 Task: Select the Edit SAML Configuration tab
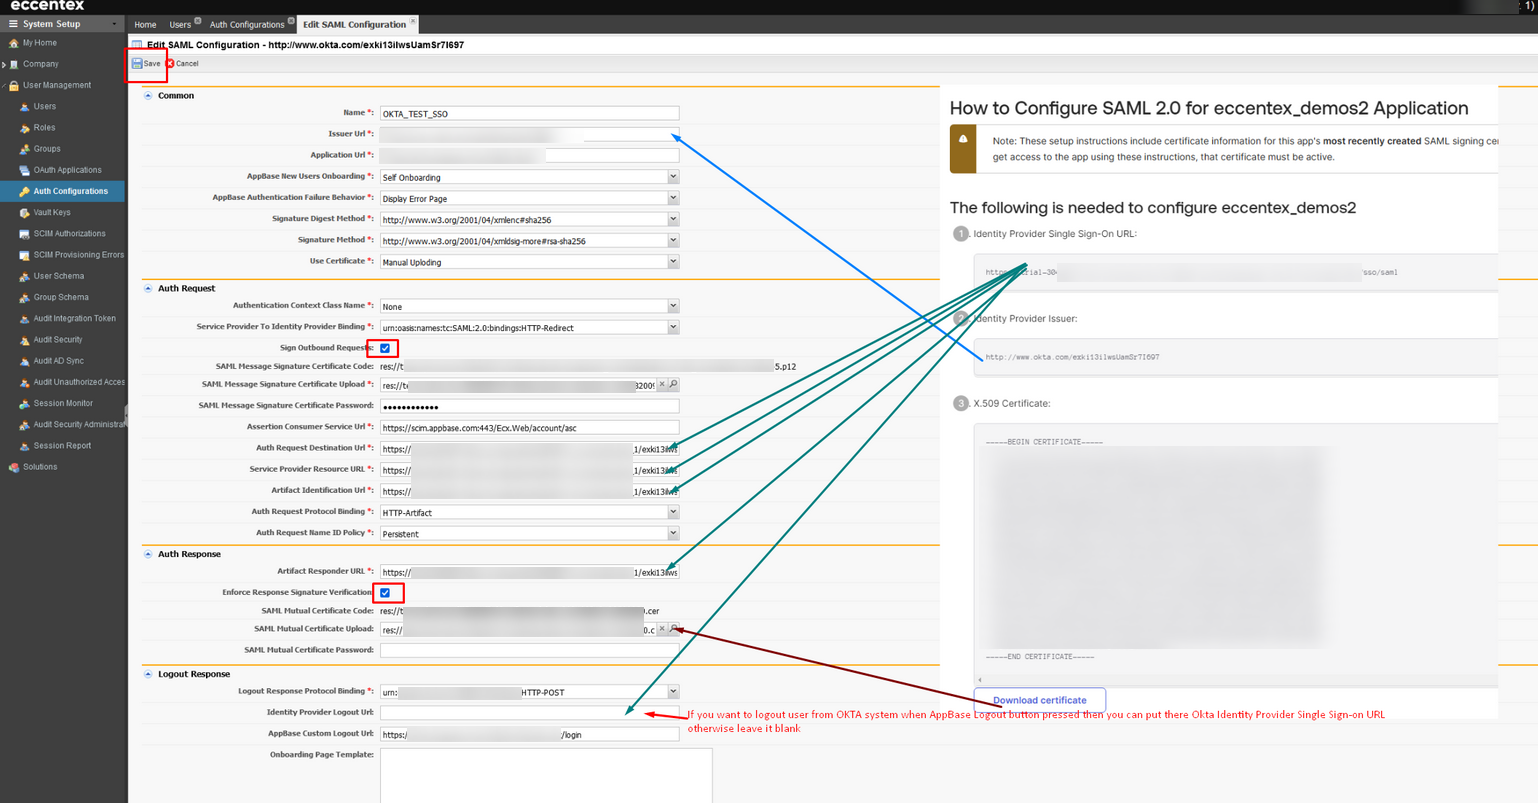click(x=354, y=24)
